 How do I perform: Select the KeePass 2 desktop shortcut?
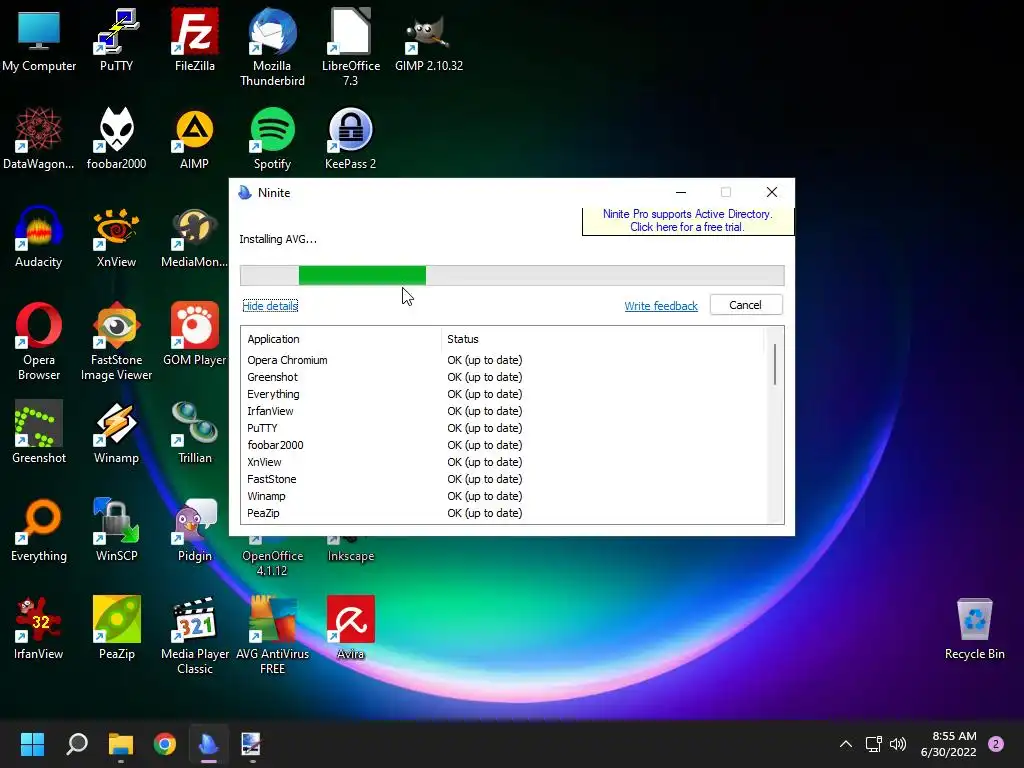(351, 138)
